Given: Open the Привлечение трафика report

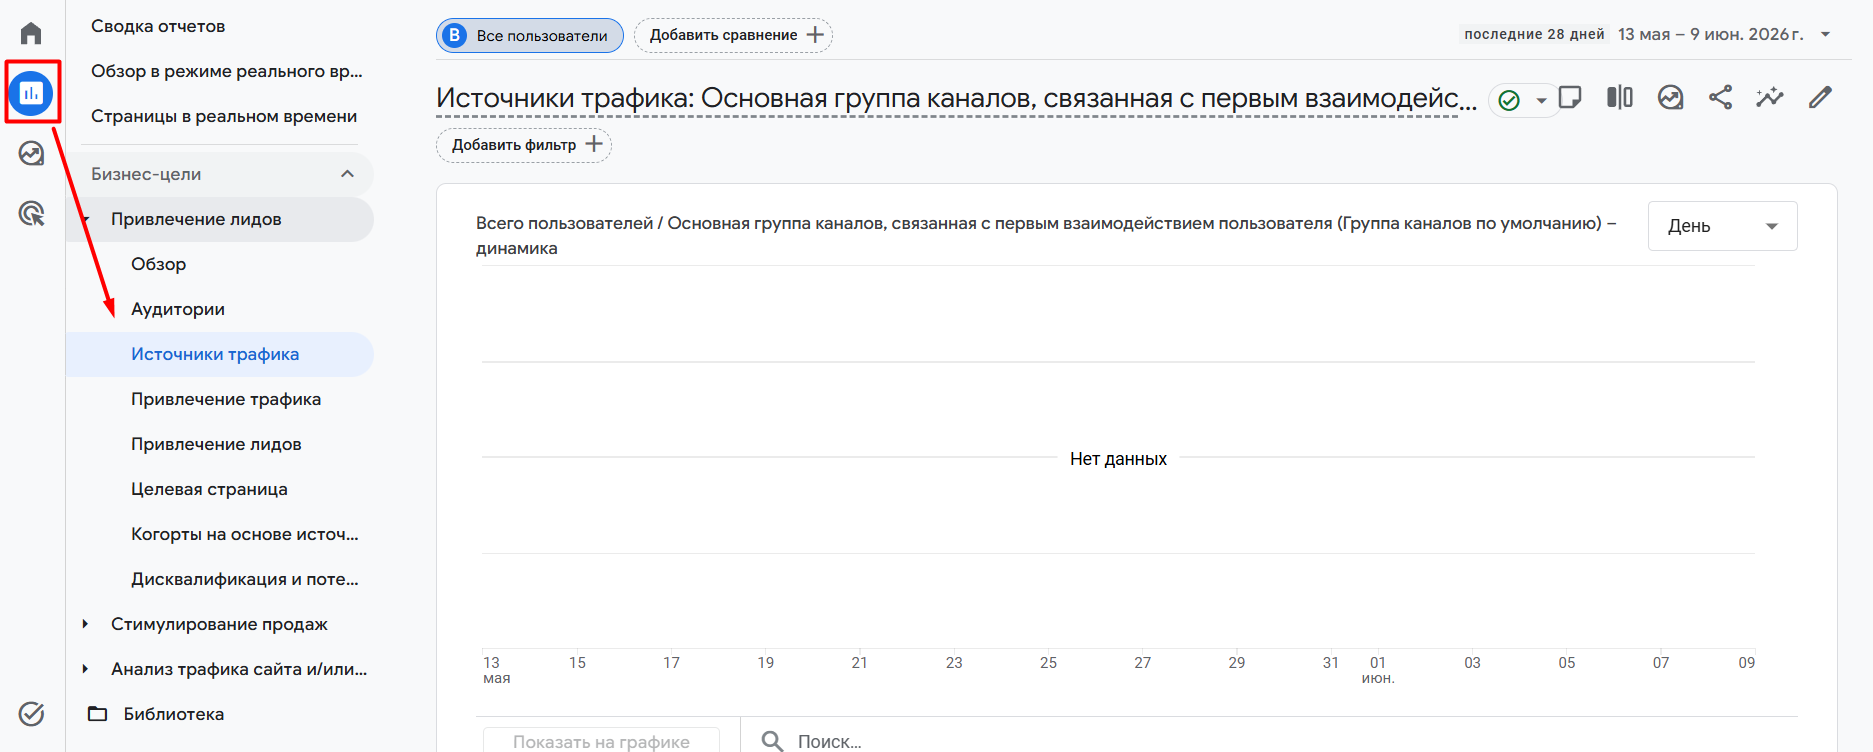Looking at the screenshot, I should [226, 399].
